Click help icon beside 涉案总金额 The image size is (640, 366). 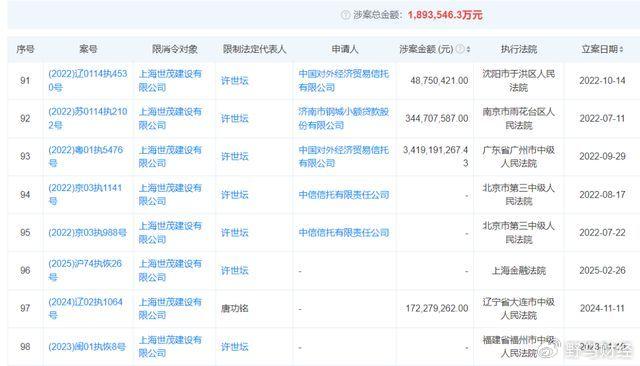345,15
